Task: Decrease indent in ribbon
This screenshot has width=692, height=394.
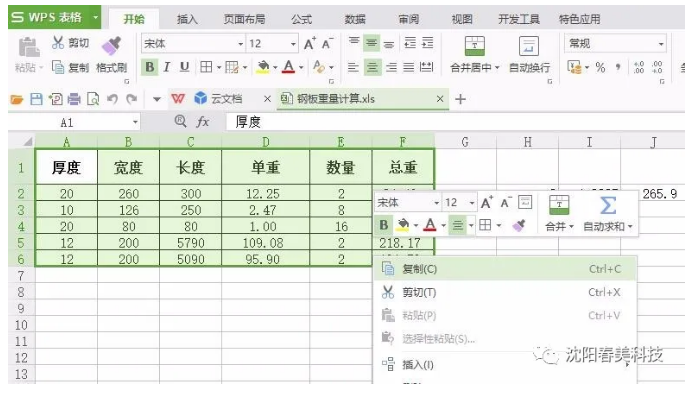Action: pyautogui.click(x=410, y=43)
